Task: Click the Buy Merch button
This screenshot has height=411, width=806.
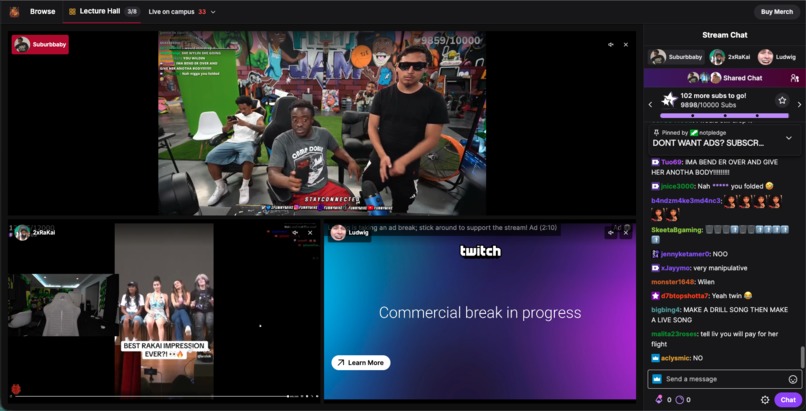Action: pos(777,12)
